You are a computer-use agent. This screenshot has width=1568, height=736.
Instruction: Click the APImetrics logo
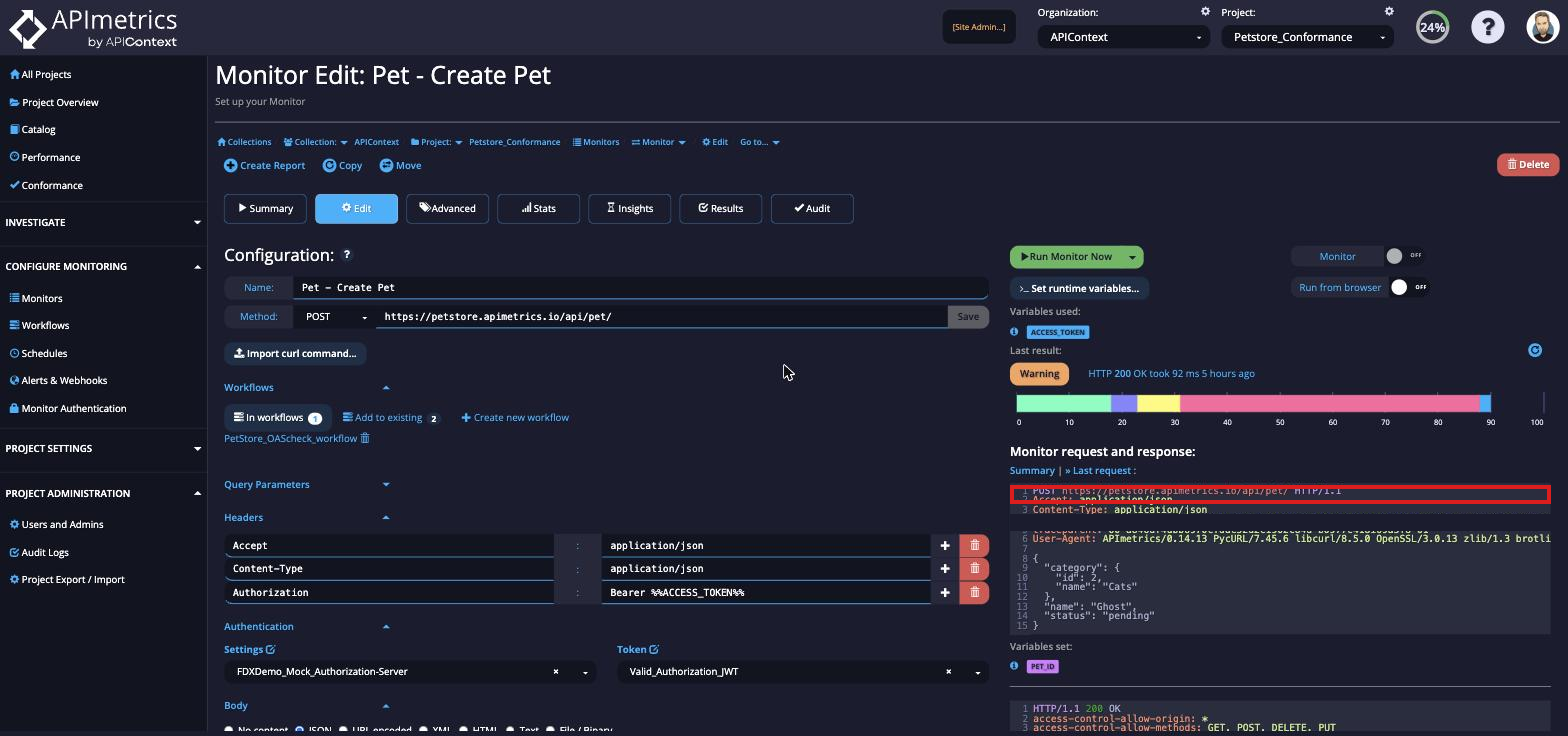[93, 28]
